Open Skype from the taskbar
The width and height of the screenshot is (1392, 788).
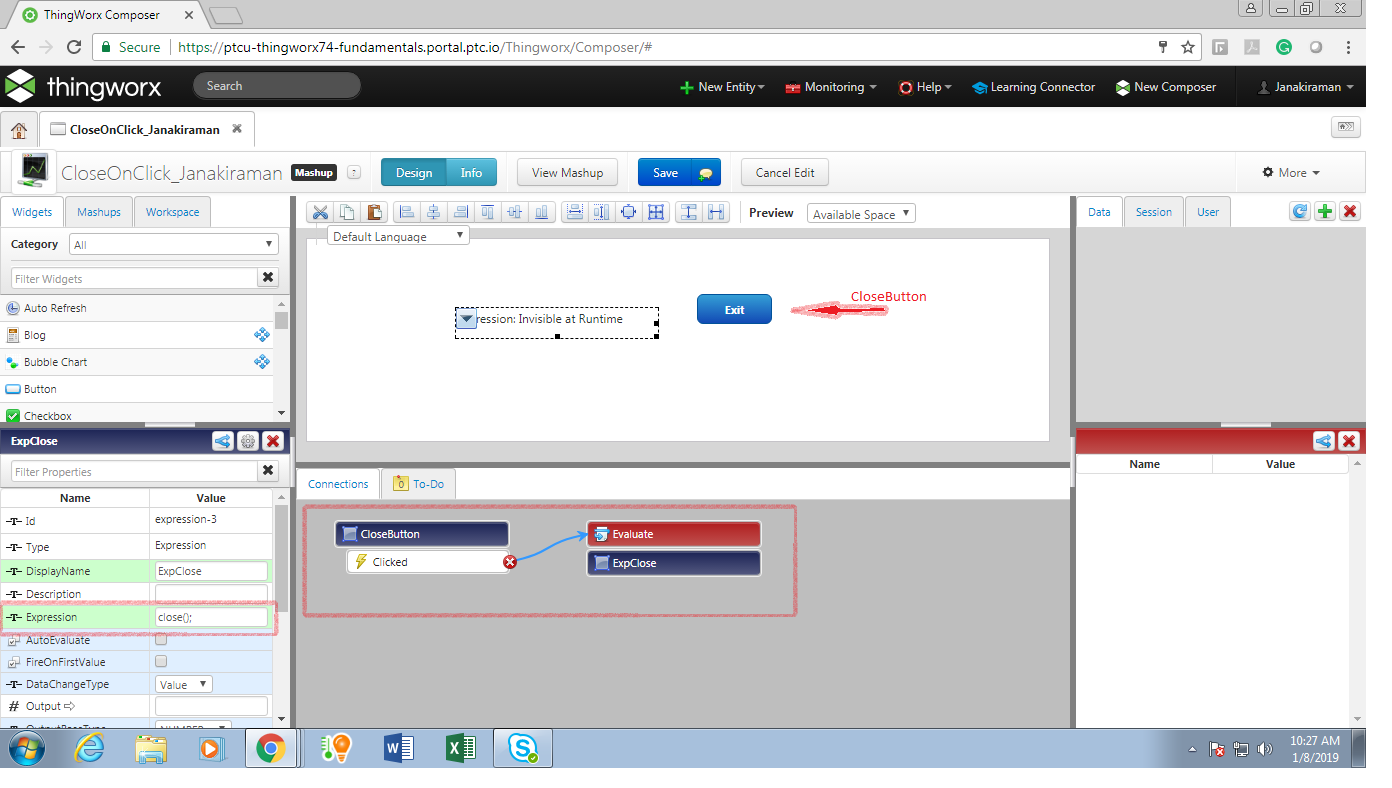(x=522, y=747)
